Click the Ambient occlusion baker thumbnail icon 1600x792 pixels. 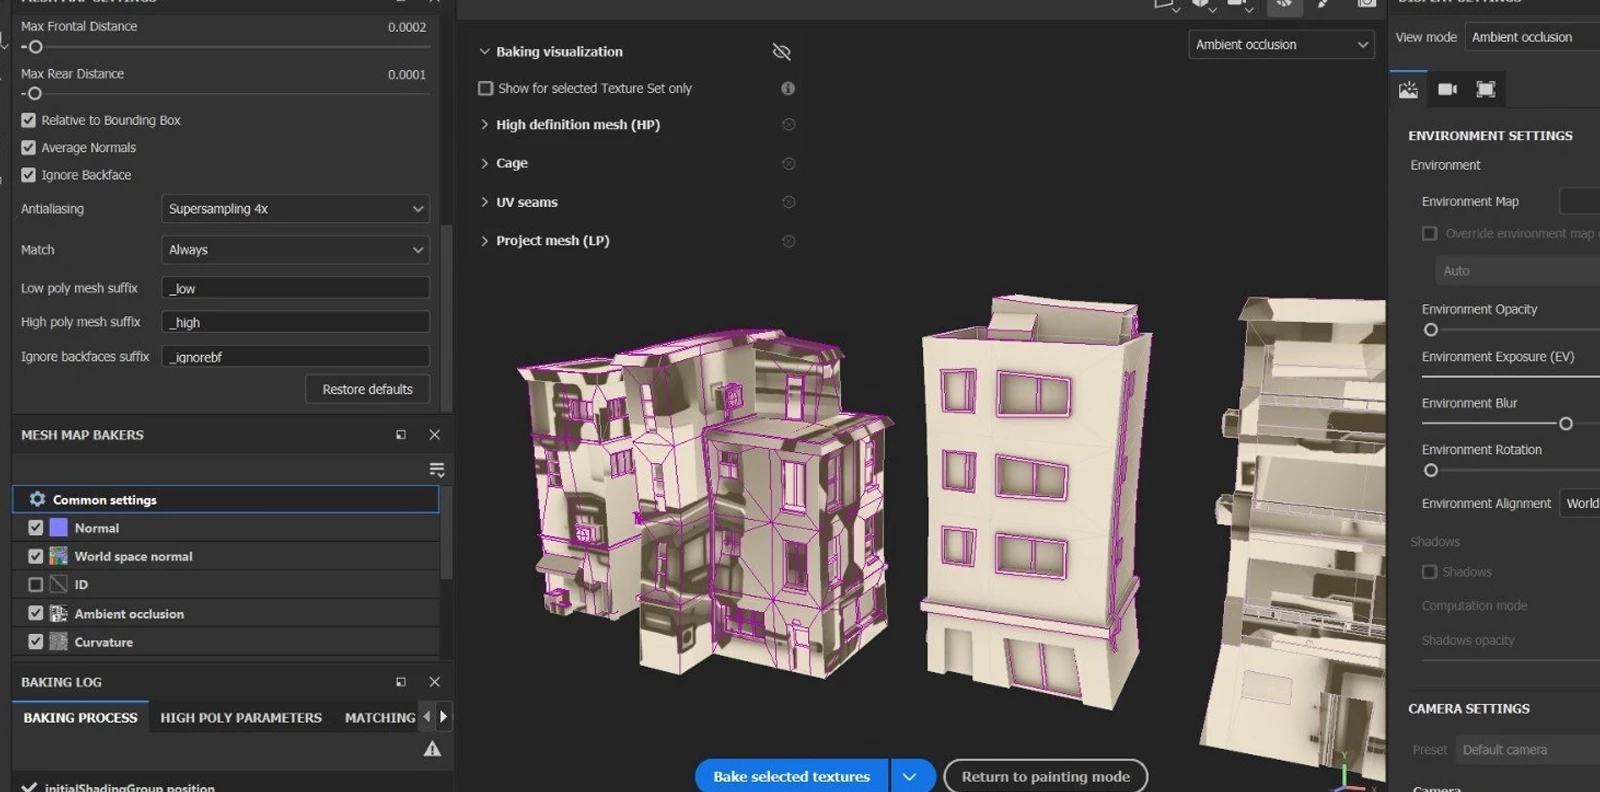click(59, 613)
